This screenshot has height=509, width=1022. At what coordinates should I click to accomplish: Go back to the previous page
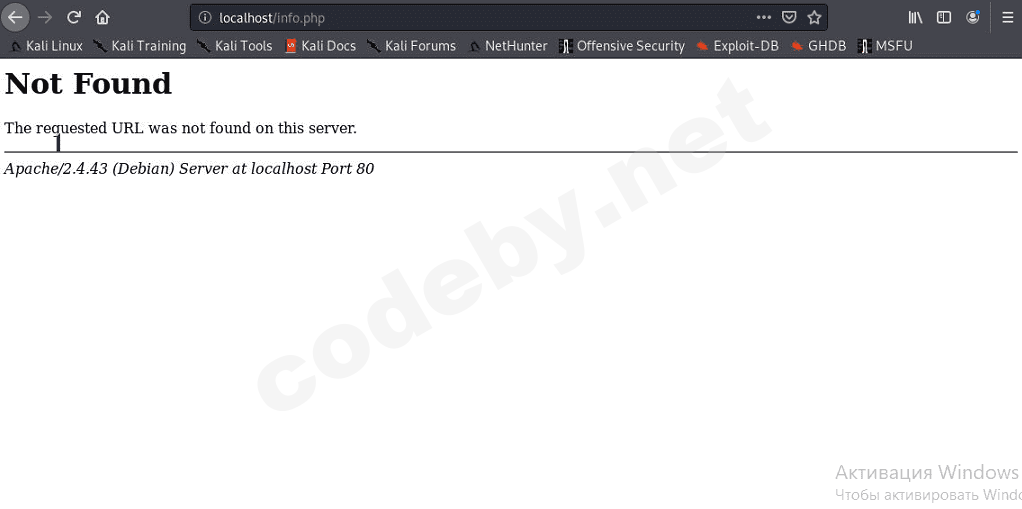[15, 18]
